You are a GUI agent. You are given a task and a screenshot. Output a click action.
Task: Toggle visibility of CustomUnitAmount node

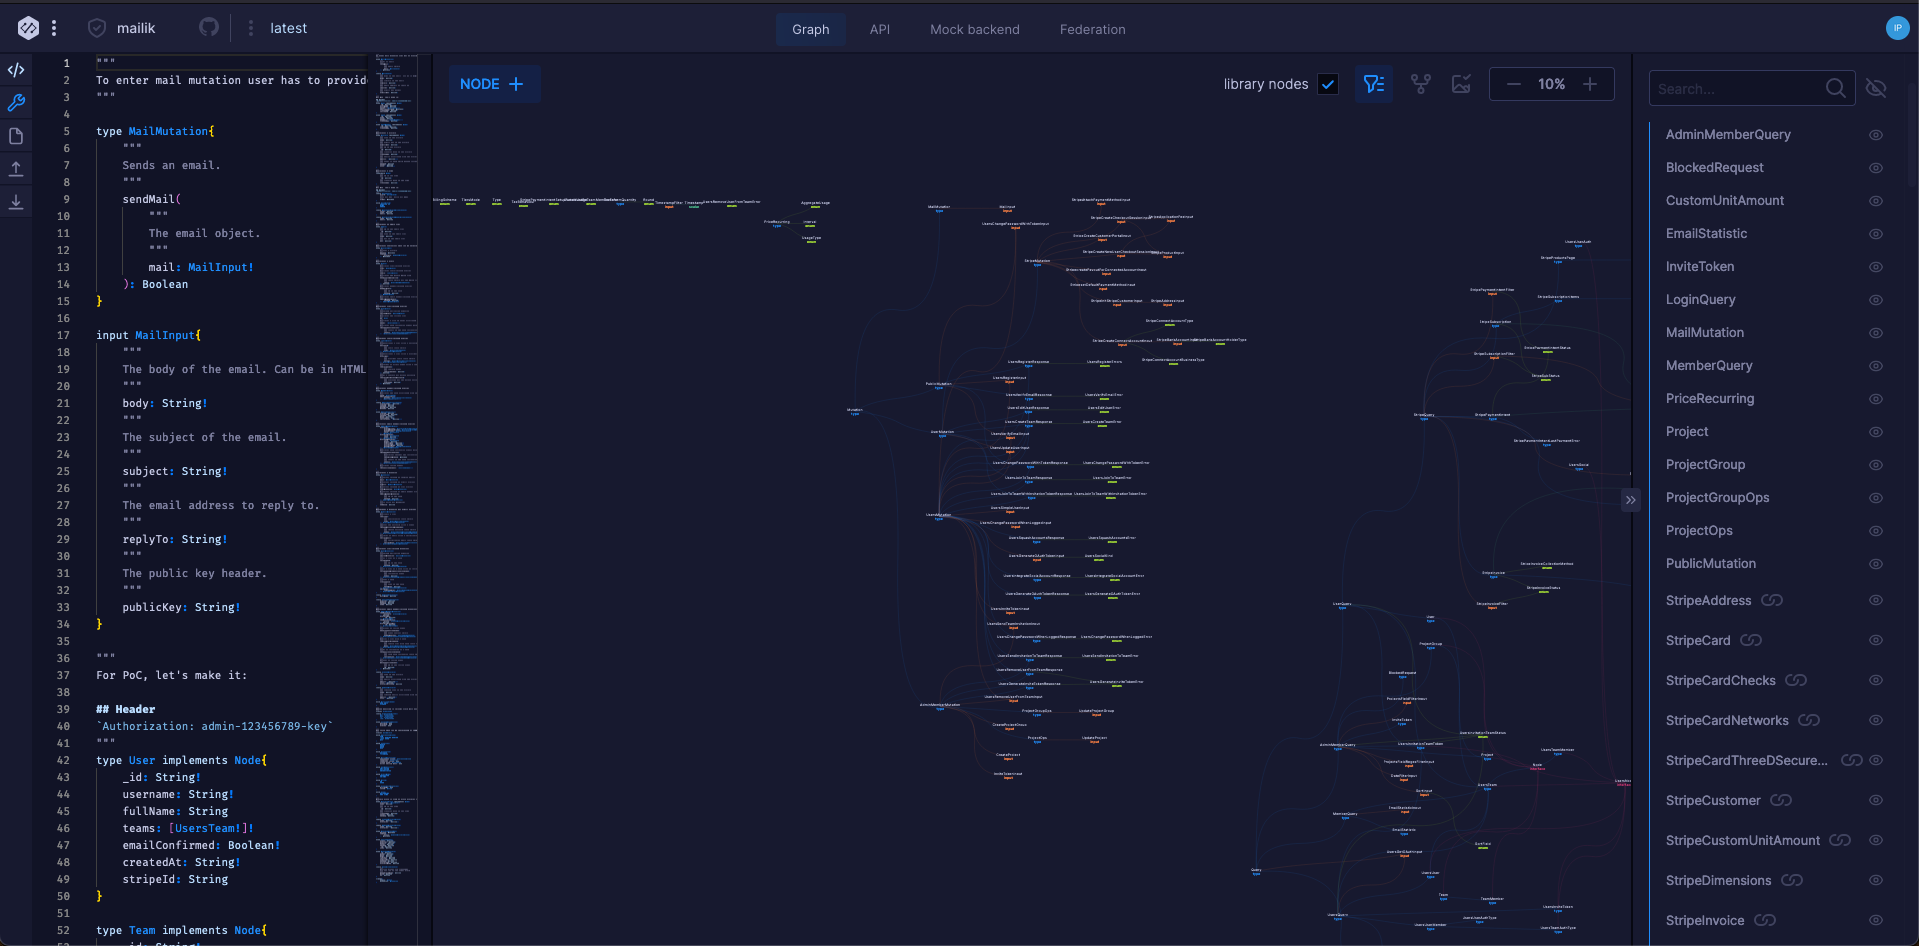pos(1876,201)
